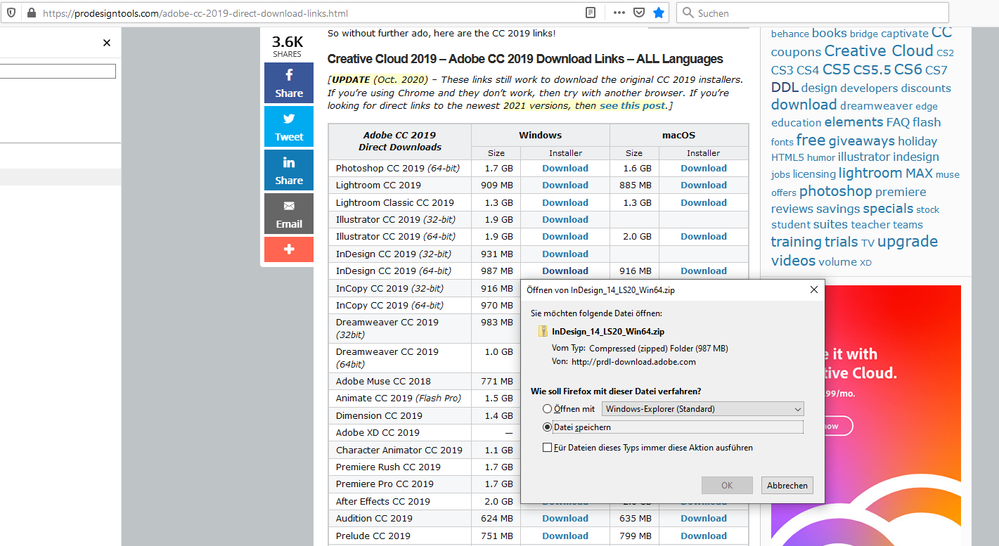This screenshot has height=546, width=999.
Task: Check 'Für Dateien dieses Typs immer' checkbox
Action: tap(547, 447)
